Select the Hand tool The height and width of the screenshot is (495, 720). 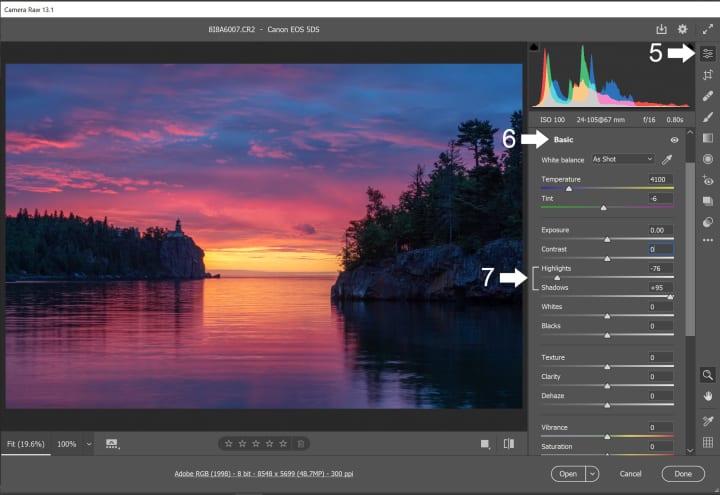click(708, 397)
